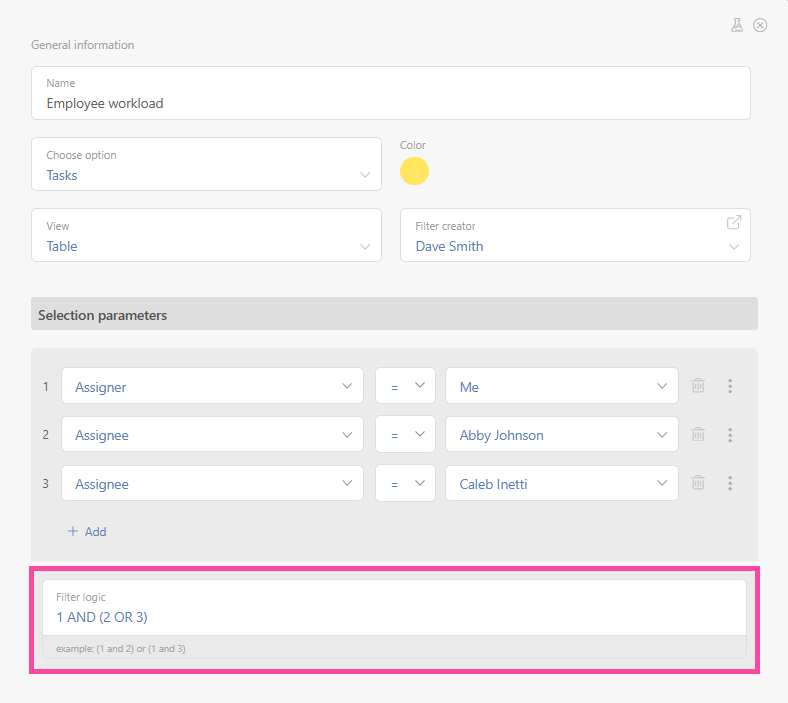788x703 pixels.
Task: Open the Assigner field dropdown
Action: pyautogui.click(x=211, y=386)
